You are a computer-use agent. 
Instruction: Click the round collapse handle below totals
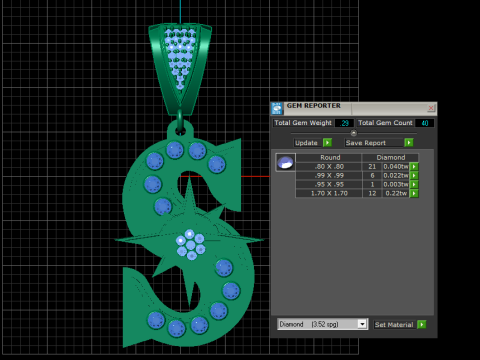354,133
